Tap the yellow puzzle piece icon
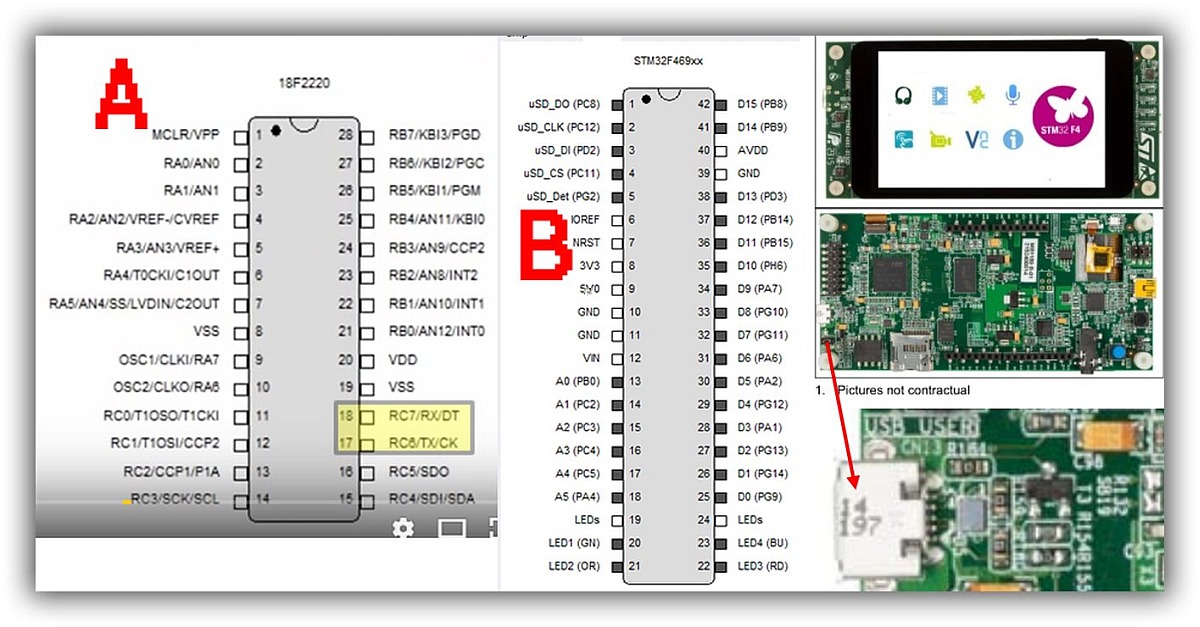This screenshot has height=627, width=1200. click(x=977, y=95)
